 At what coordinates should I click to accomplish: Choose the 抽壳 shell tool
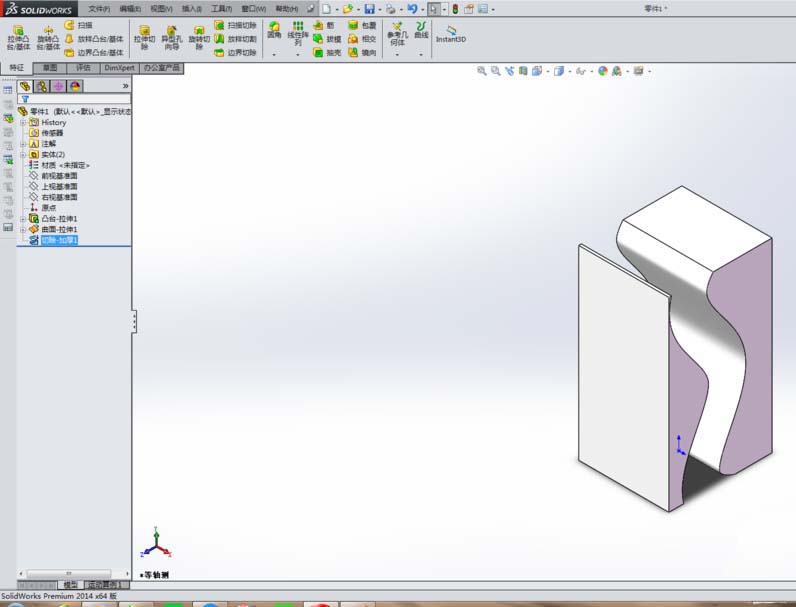pos(327,52)
